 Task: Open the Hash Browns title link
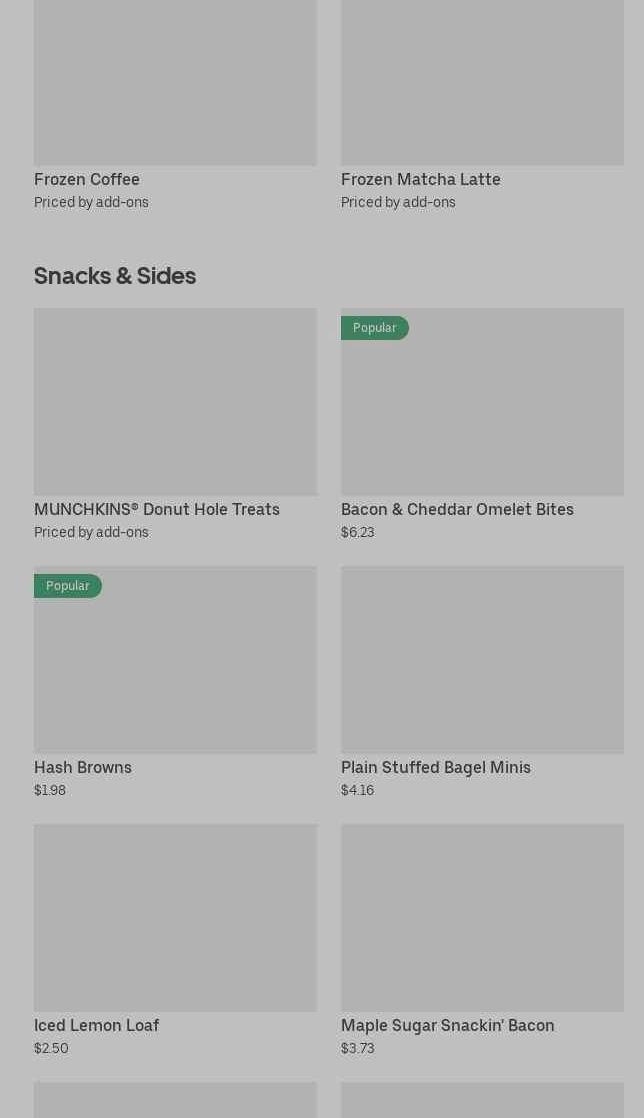coord(83,768)
